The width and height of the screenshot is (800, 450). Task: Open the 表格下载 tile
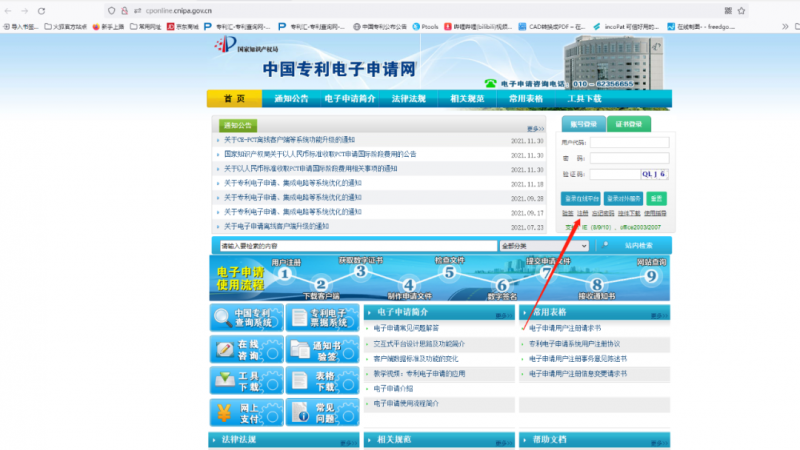click(x=322, y=381)
